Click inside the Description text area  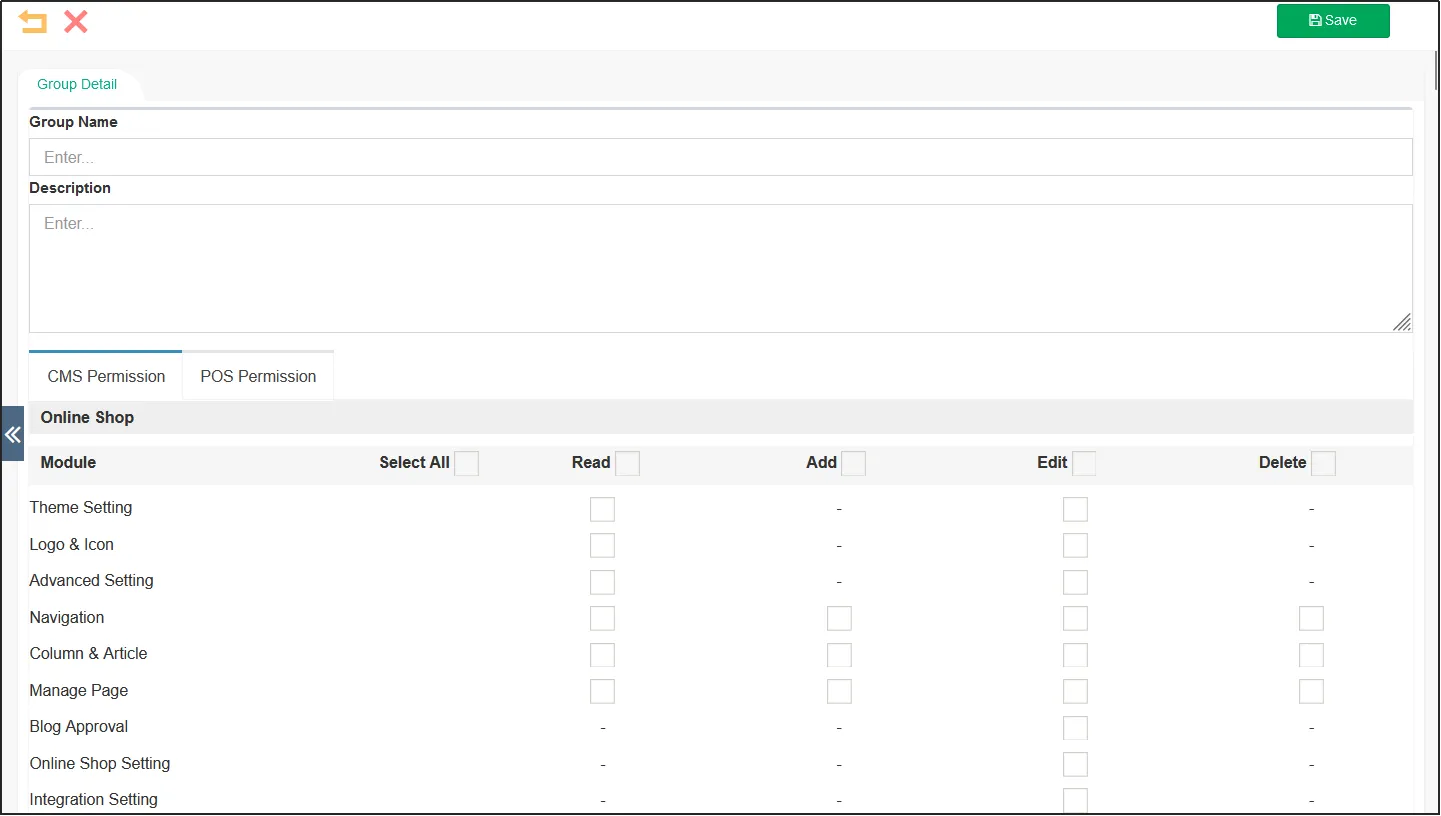(x=720, y=268)
